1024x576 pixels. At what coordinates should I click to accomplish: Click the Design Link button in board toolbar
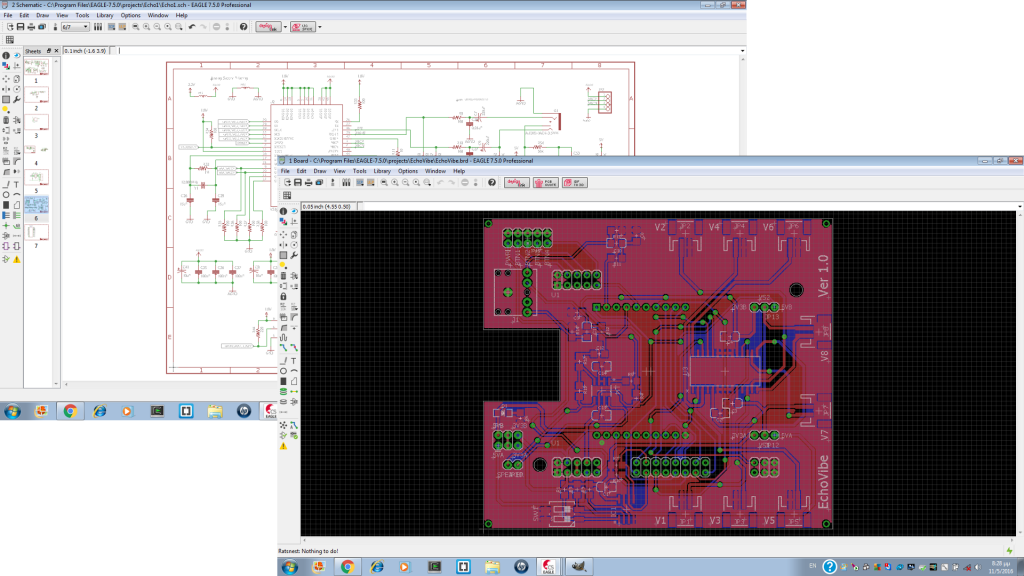pos(517,182)
